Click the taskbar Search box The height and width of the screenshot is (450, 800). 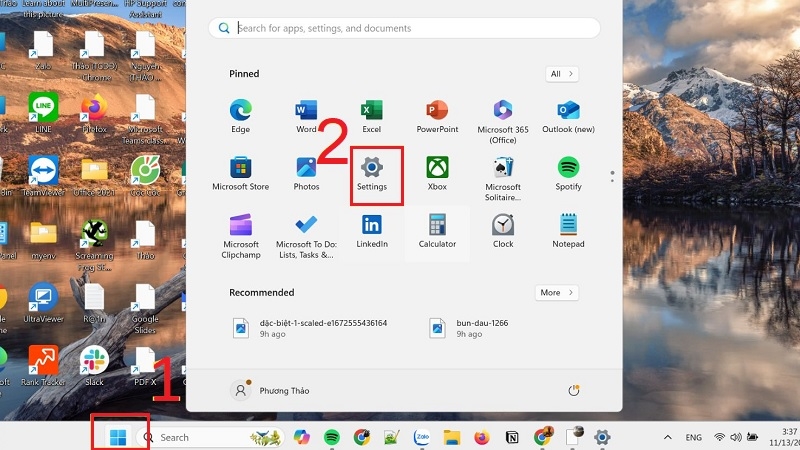click(x=210, y=437)
